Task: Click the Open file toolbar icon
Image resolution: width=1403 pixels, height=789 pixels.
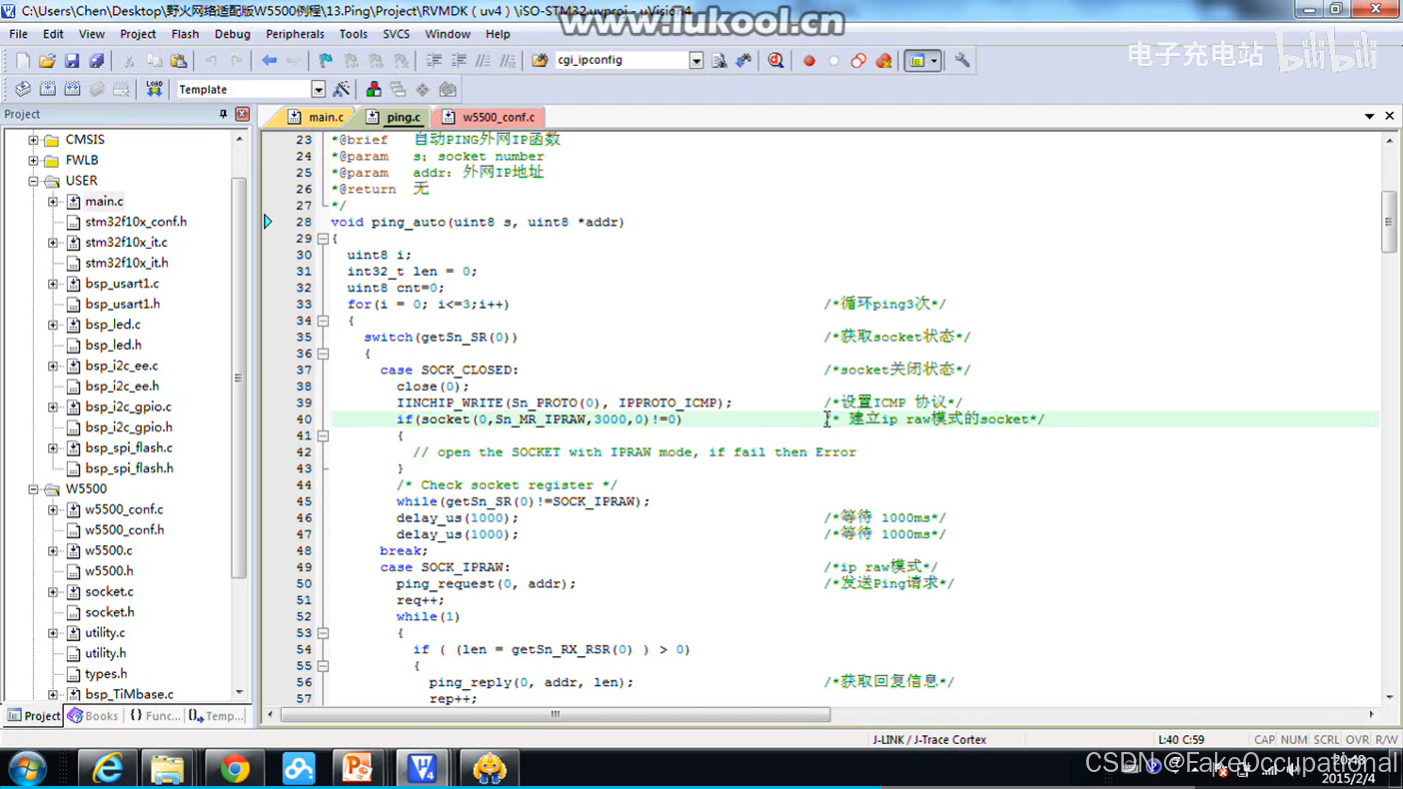Action: click(47, 61)
